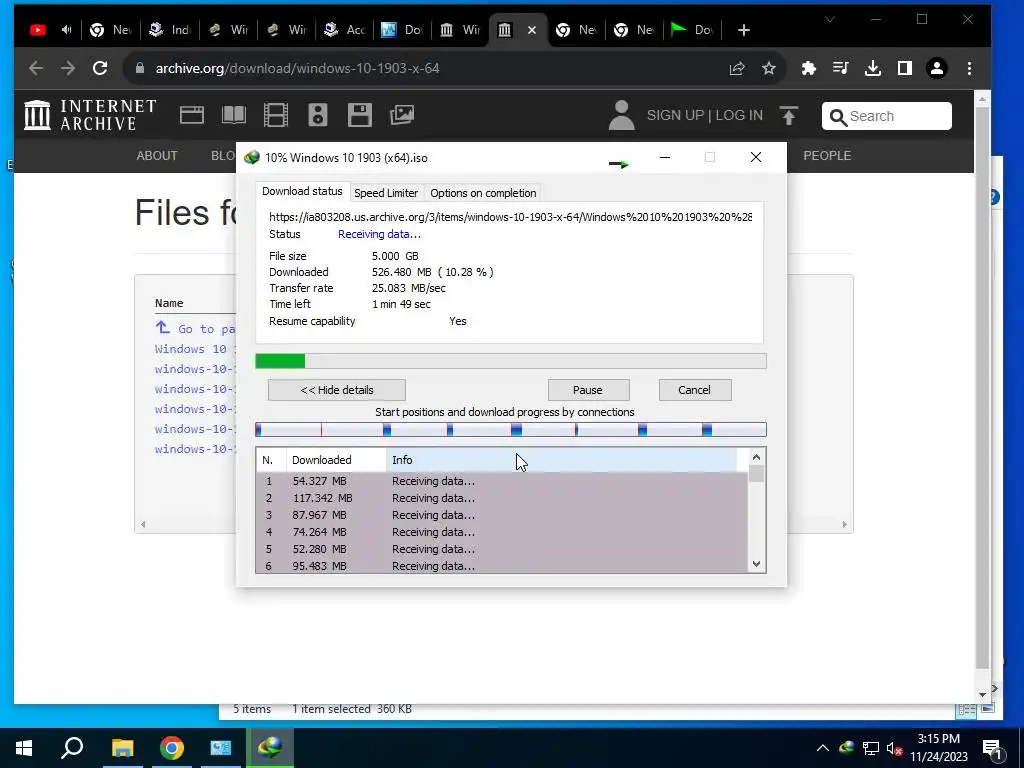The image size is (1024, 768).
Task: Close the active archive.org browser tab
Action: 532,30
